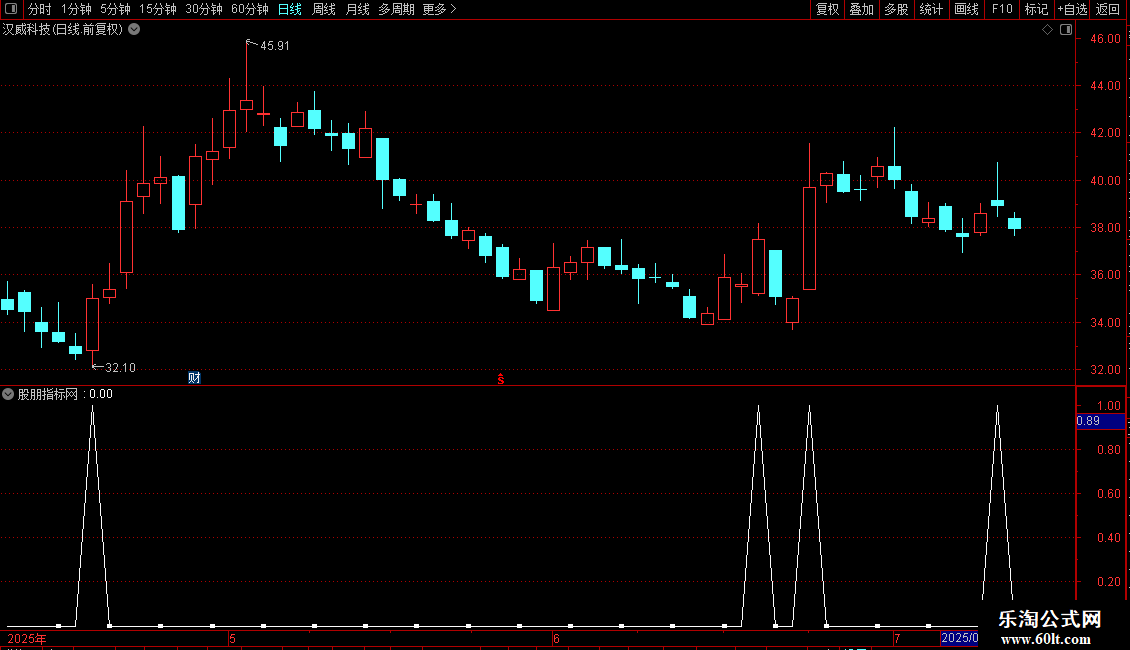This screenshot has height=650, width=1130.
Task: Click the 32.10 low price label
Action: [120, 368]
